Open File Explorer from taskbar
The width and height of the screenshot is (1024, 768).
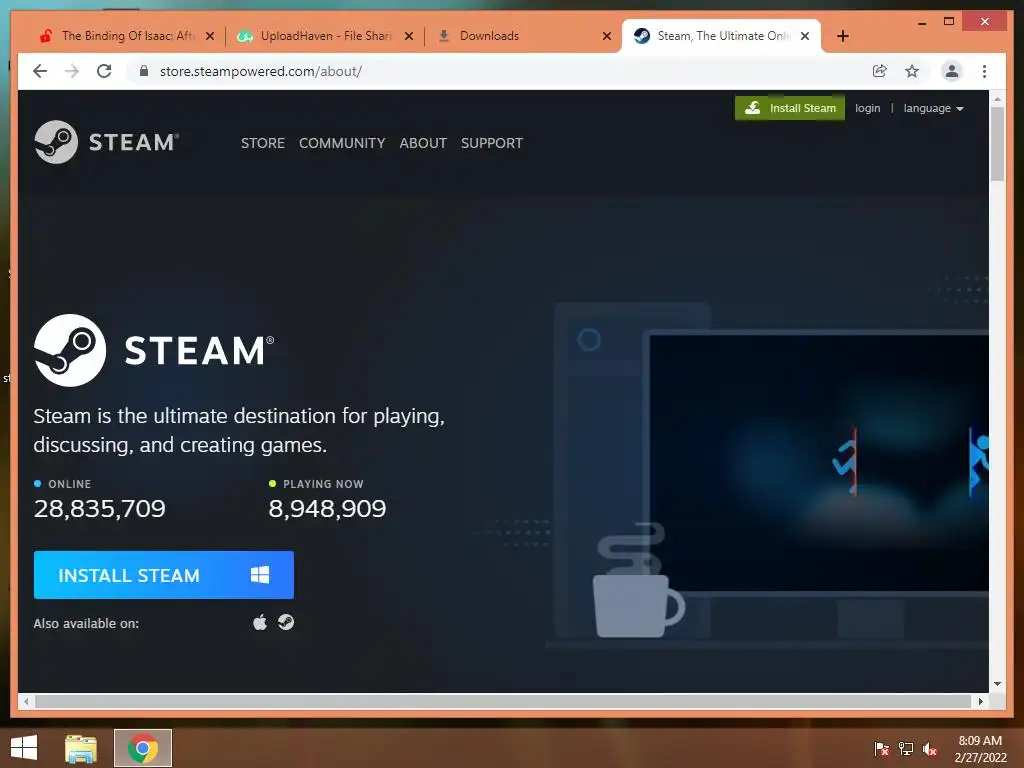[80, 748]
